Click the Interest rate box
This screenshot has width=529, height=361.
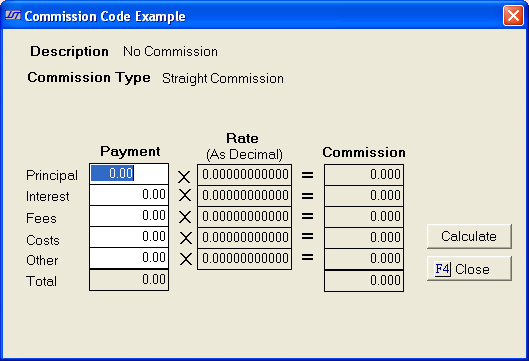tap(244, 196)
